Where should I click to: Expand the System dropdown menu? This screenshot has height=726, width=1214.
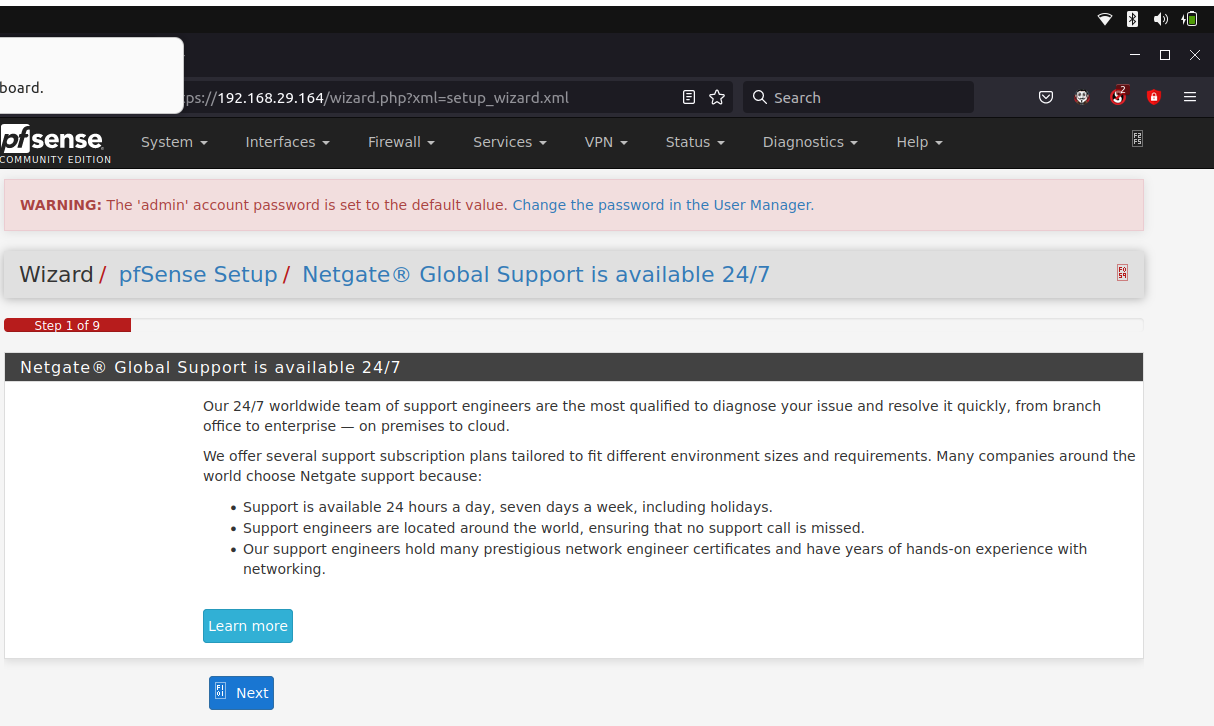174,142
